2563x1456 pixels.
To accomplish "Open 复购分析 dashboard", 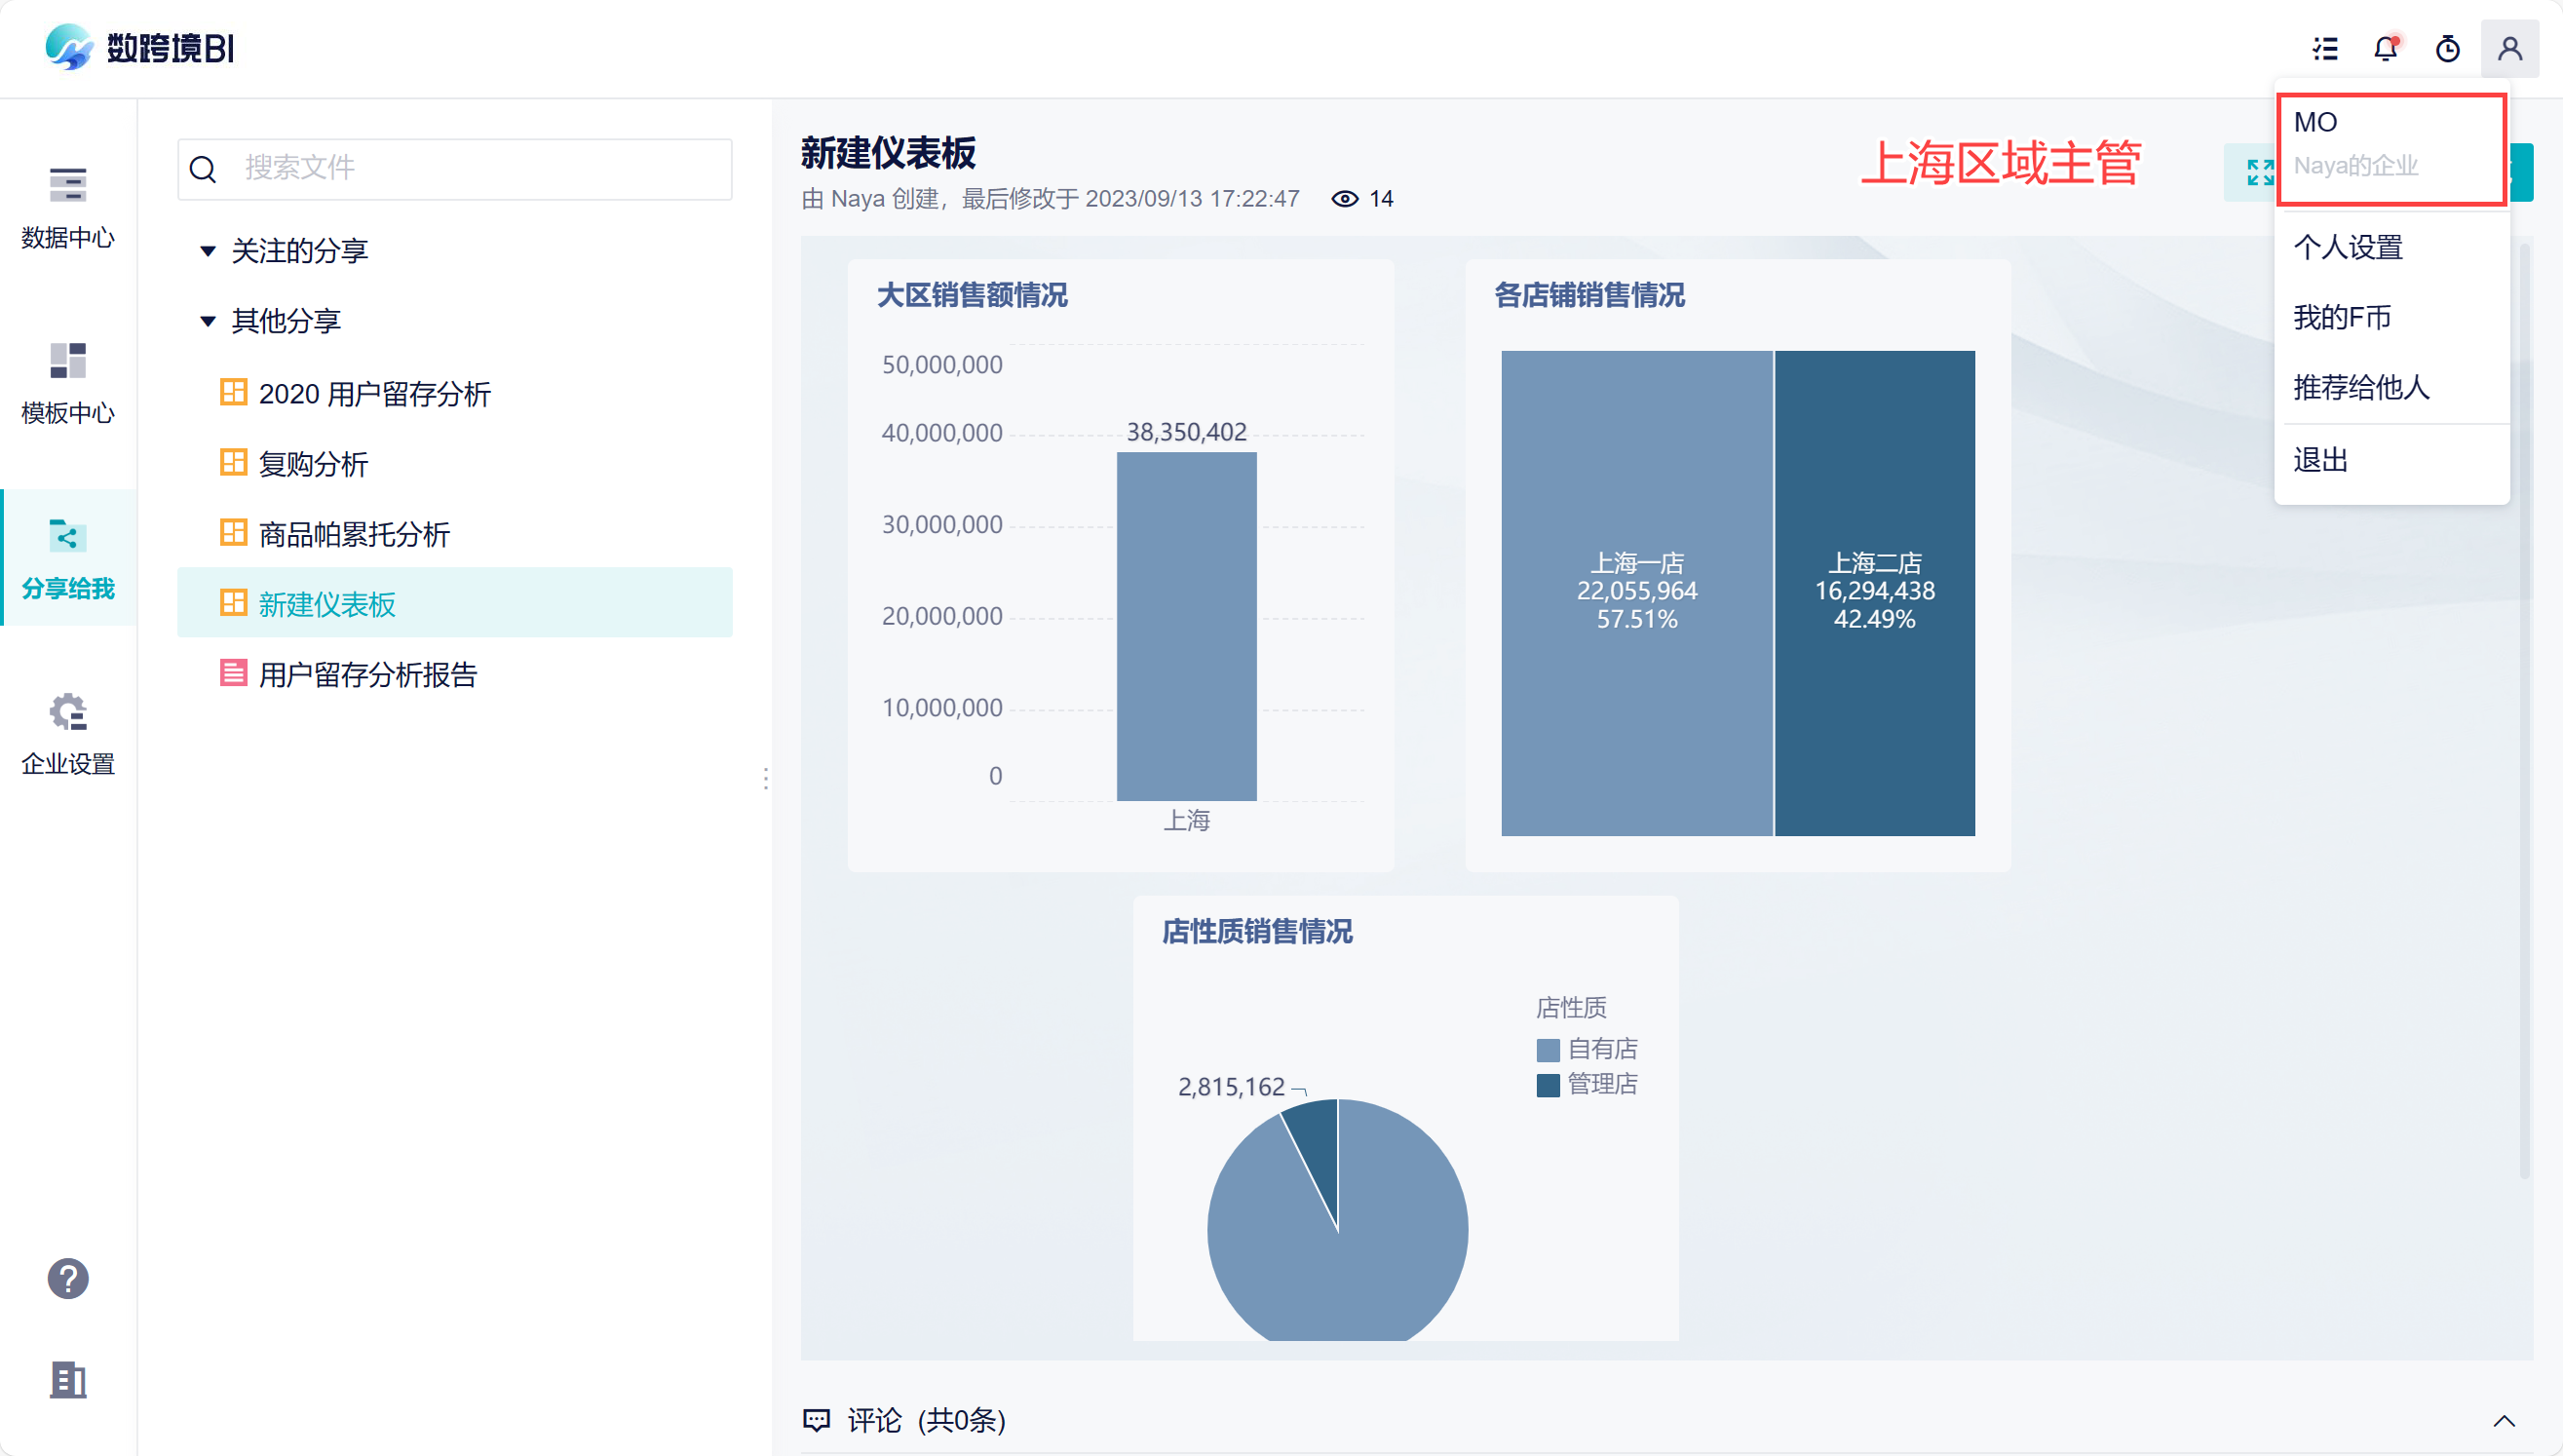I will tap(313, 464).
